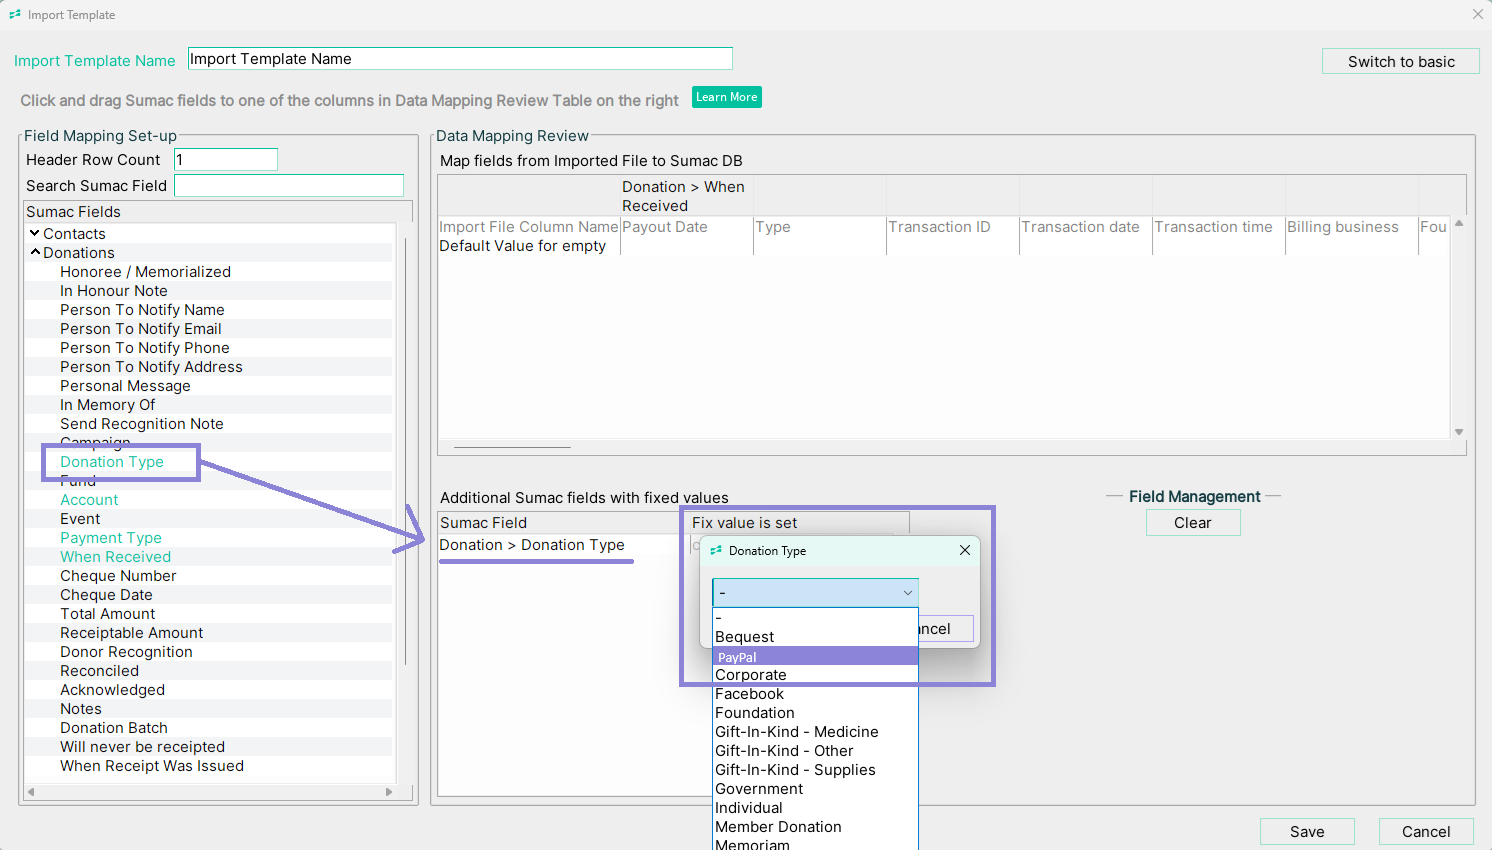Click Donation > Donation Type row

click(532, 545)
